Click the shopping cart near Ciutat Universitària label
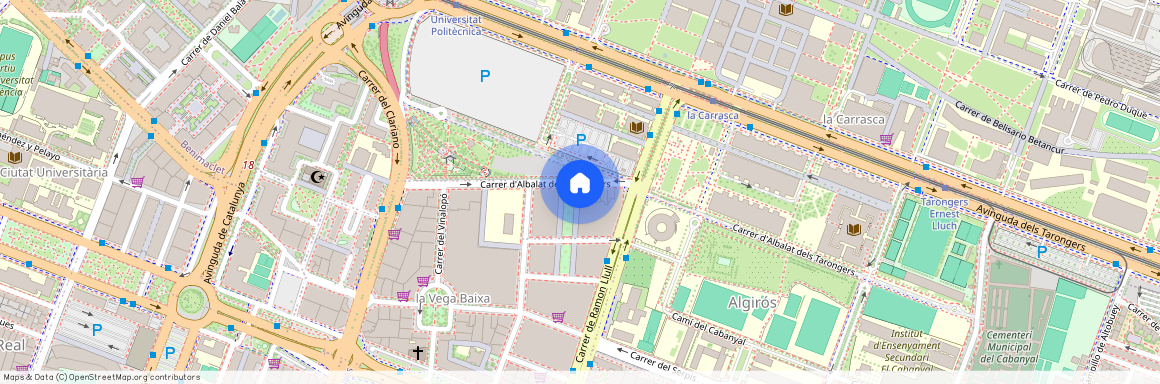 tap(137, 181)
